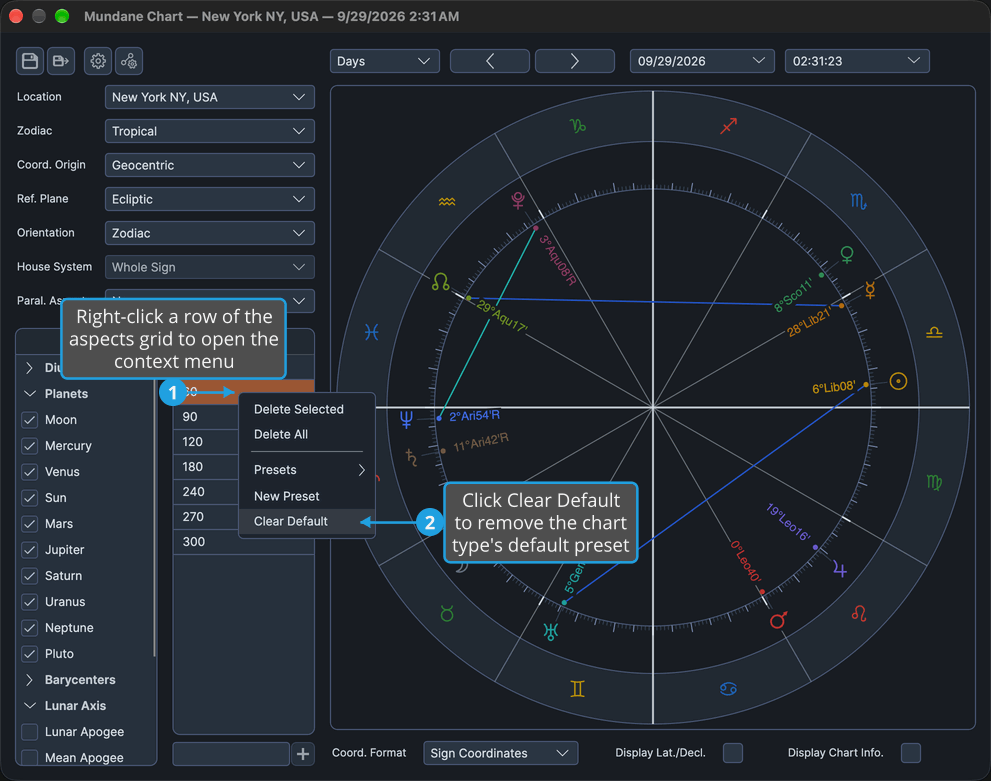
Task: Click the export chart icon
Action: tap(61, 61)
